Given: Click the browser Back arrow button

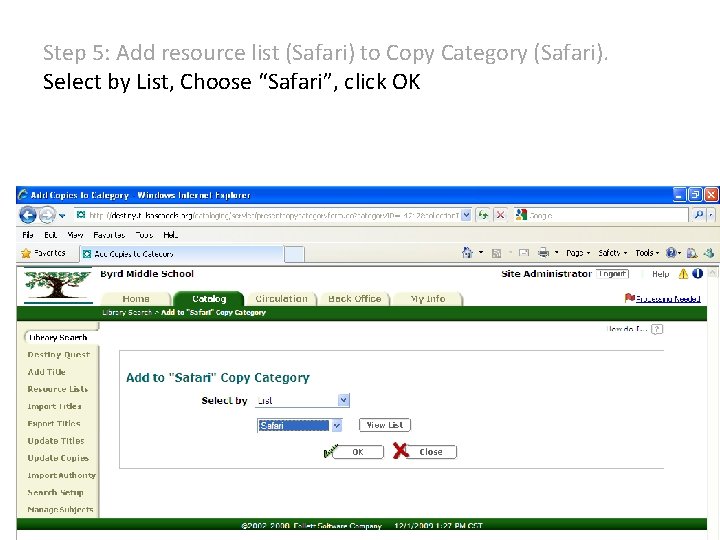Looking at the screenshot, I should [x=28, y=215].
